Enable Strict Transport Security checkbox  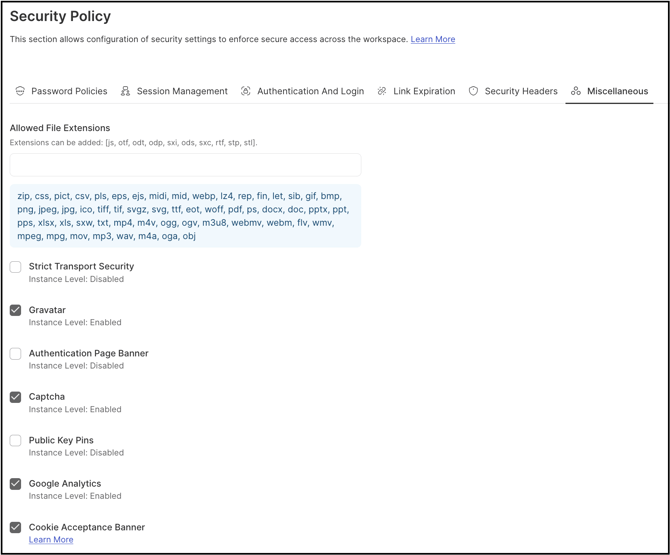coord(15,267)
